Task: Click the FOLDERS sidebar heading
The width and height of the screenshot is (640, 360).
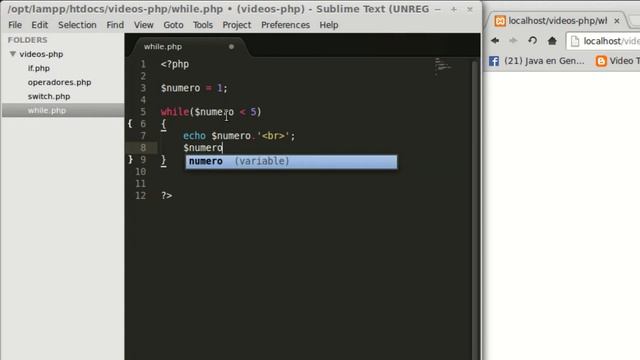Action: pyautogui.click(x=27, y=40)
